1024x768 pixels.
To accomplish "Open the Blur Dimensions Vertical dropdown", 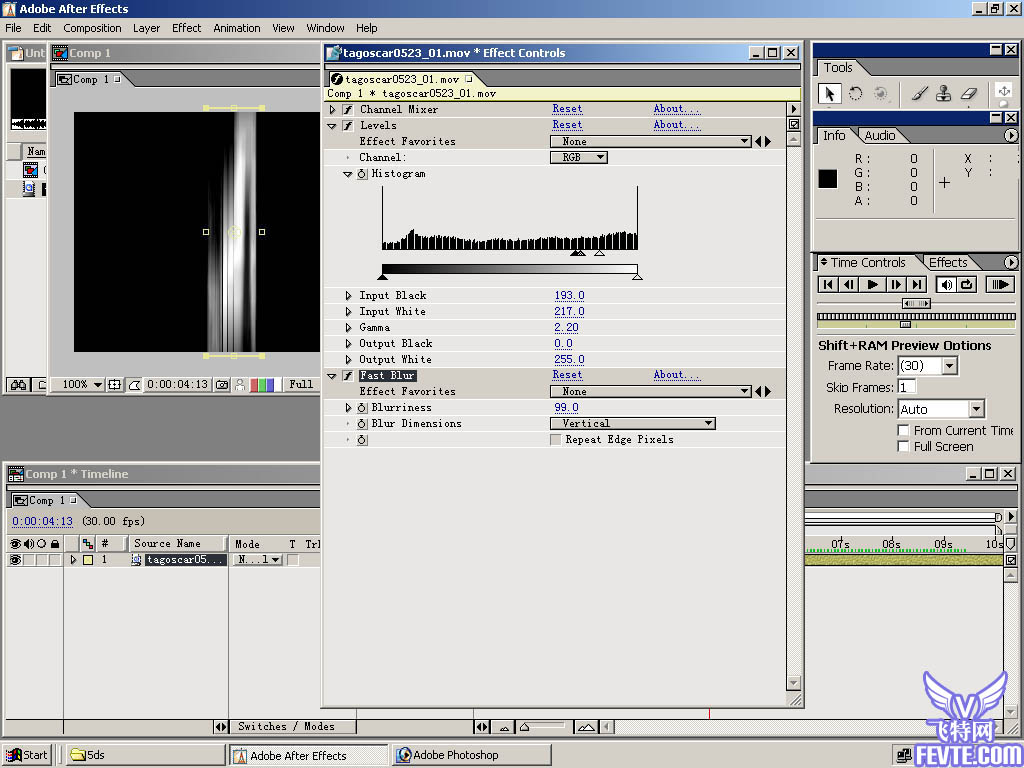I will tap(633, 424).
